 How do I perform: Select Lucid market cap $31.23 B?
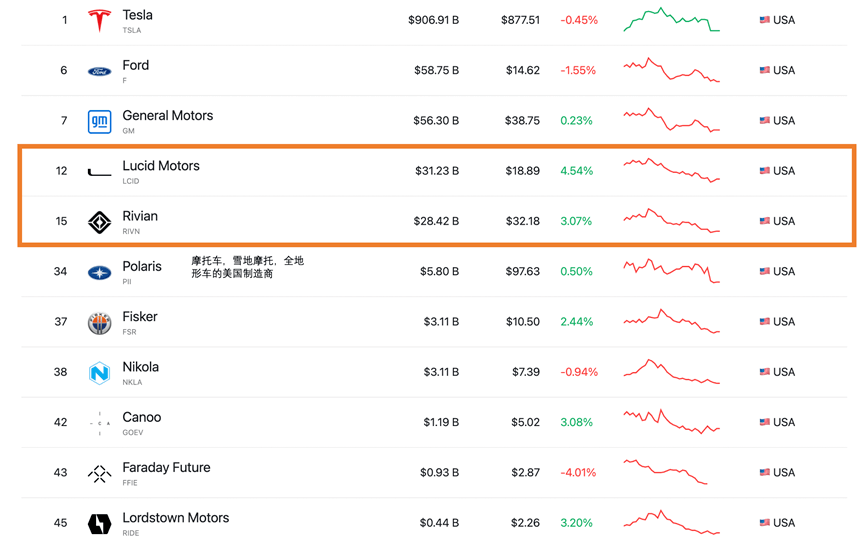[x=437, y=171]
